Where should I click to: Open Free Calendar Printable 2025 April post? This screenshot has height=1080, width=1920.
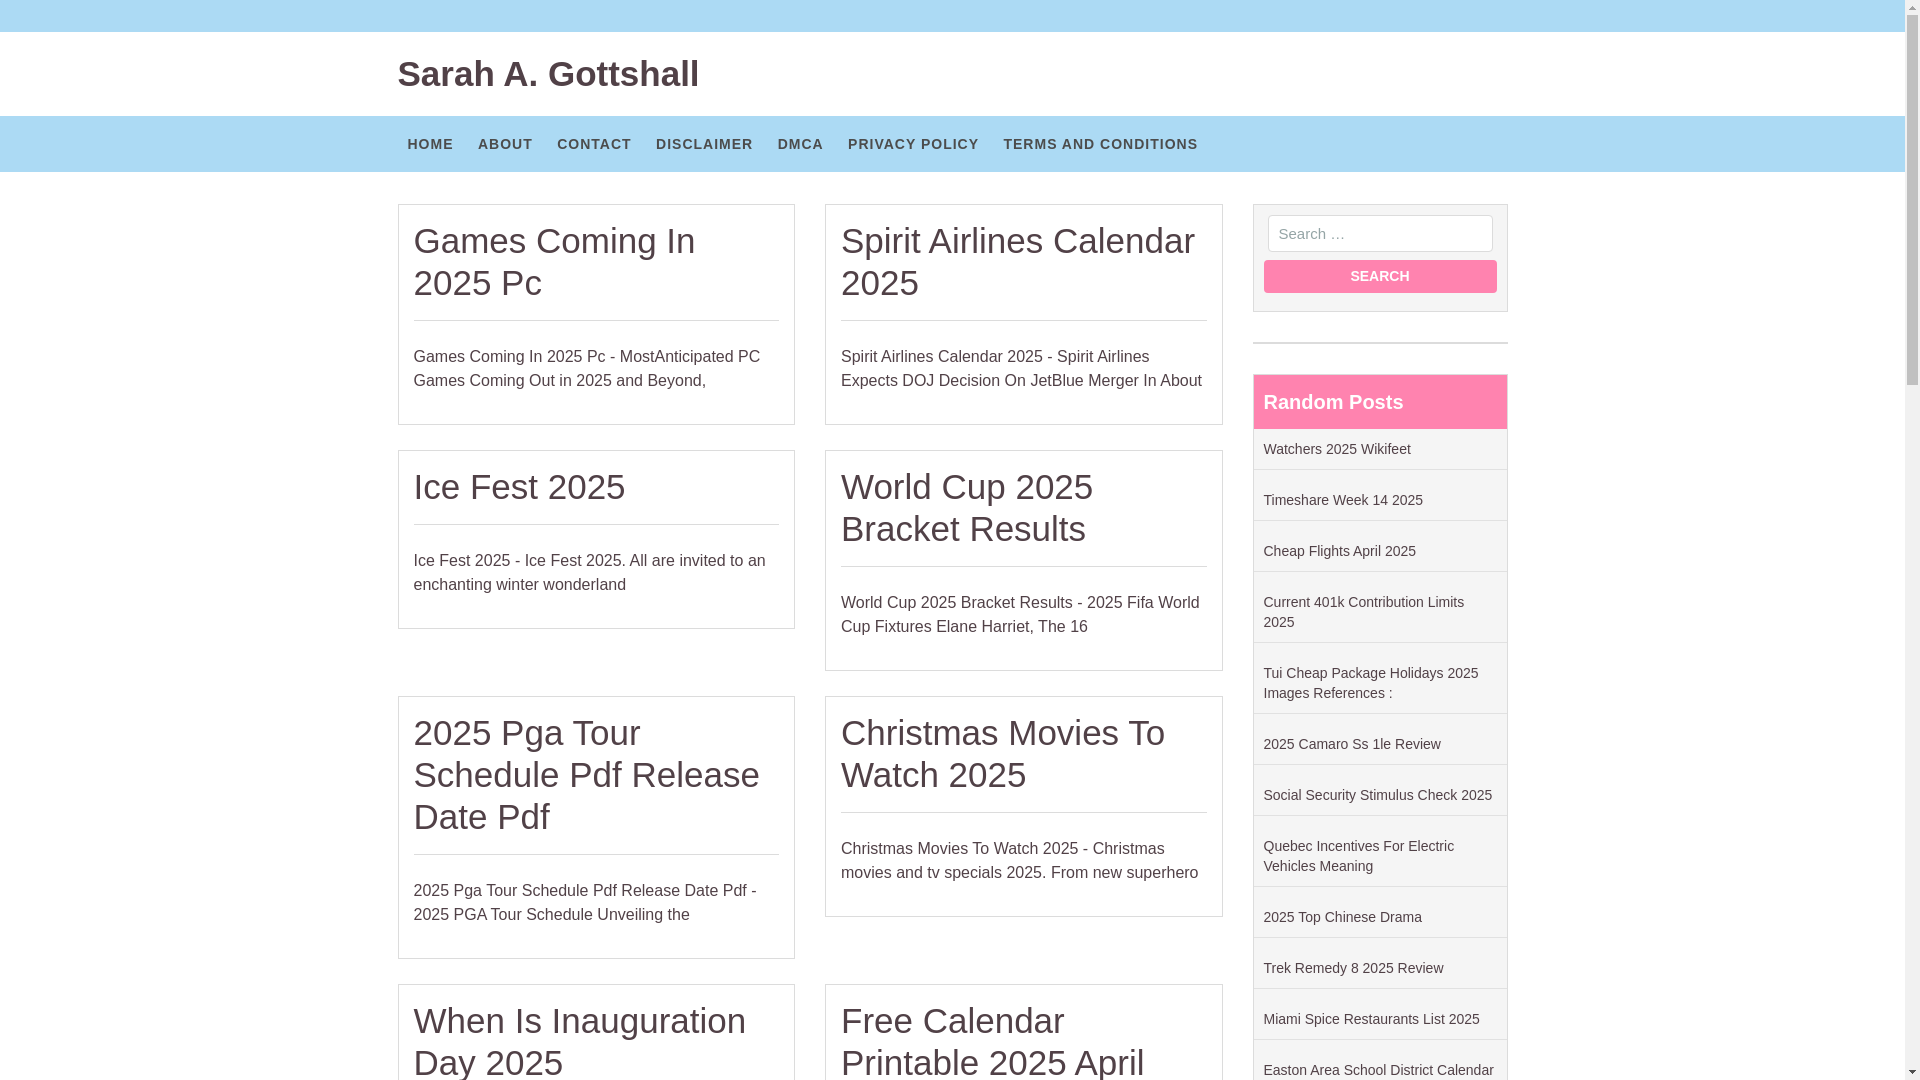coord(992,1040)
